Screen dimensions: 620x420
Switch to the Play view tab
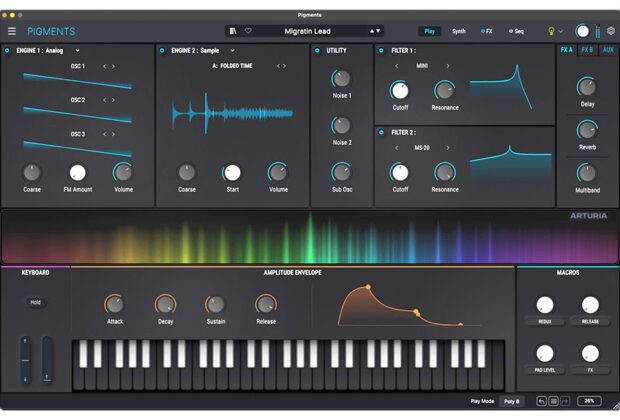pyautogui.click(x=429, y=31)
